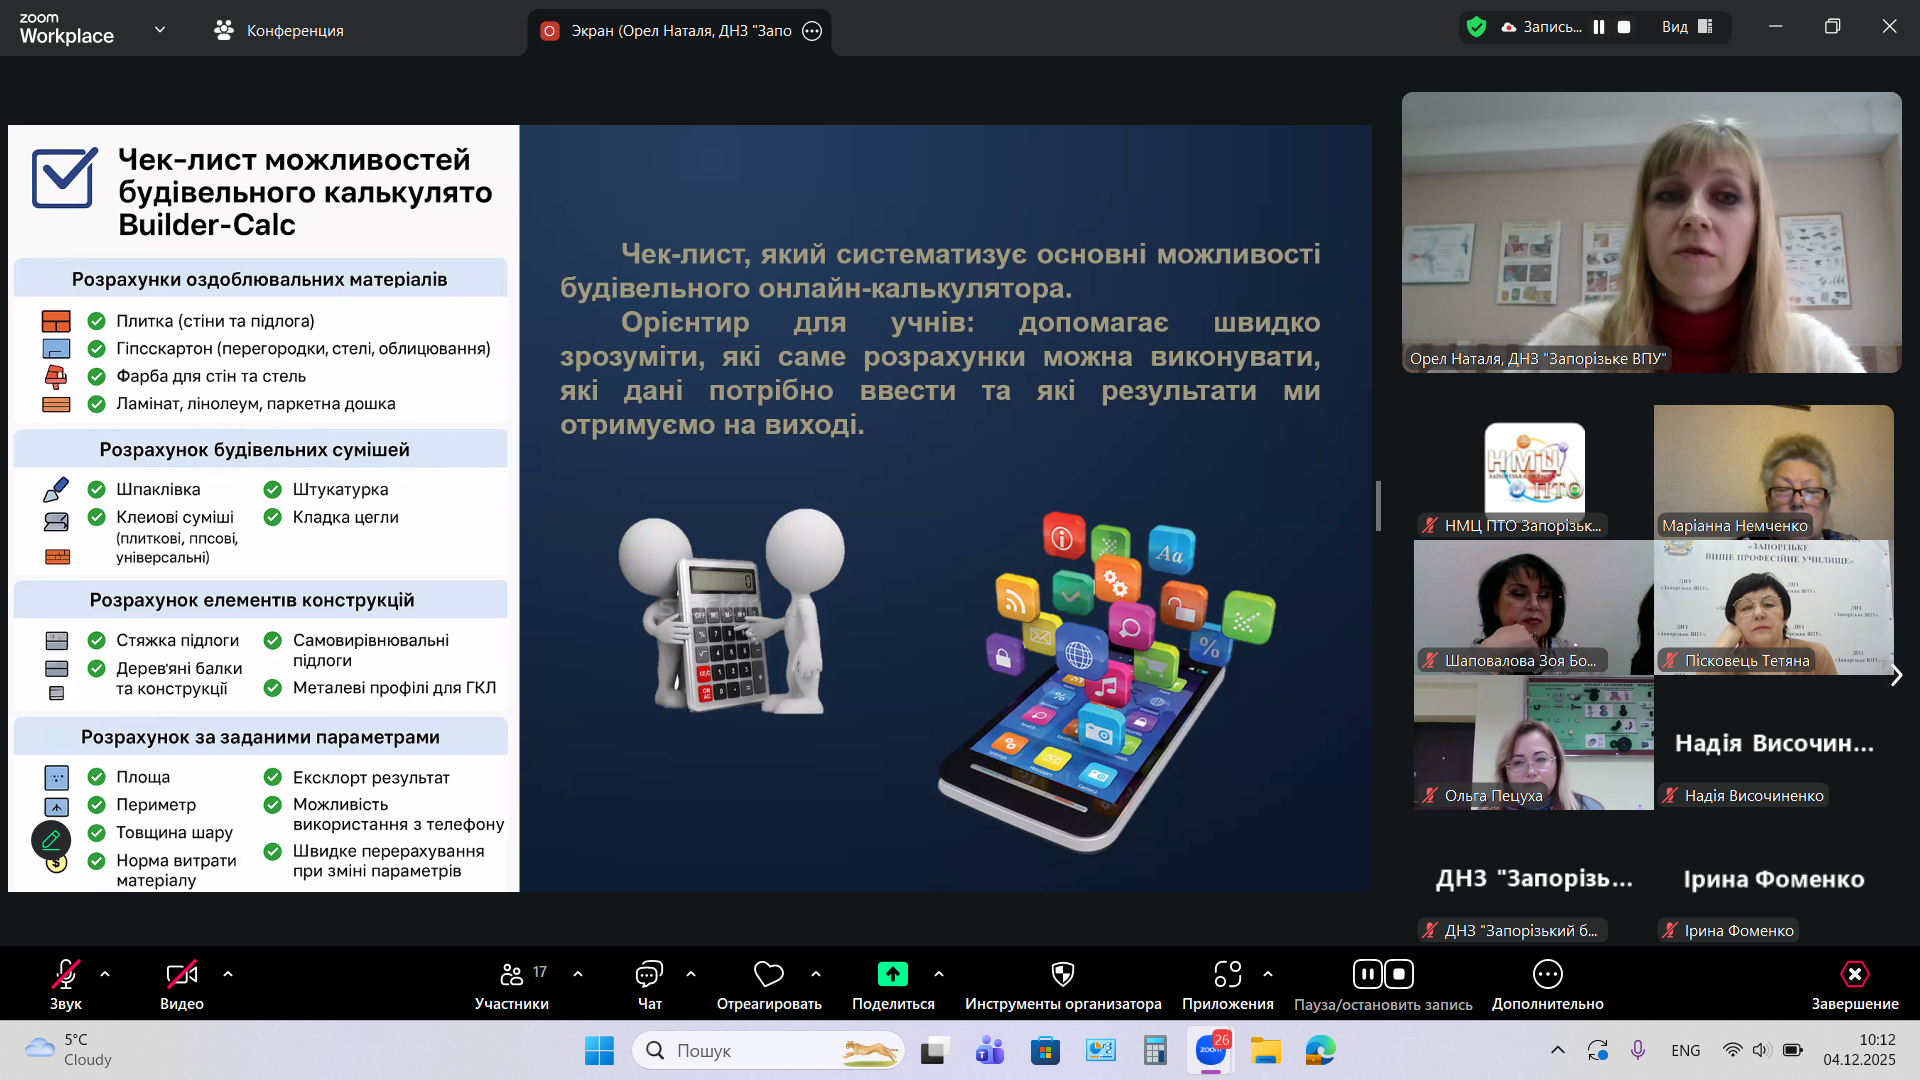The width and height of the screenshot is (1920, 1080).
Task: Select Маріанна Немченко video tile
Action: (x=1774, y=473)
